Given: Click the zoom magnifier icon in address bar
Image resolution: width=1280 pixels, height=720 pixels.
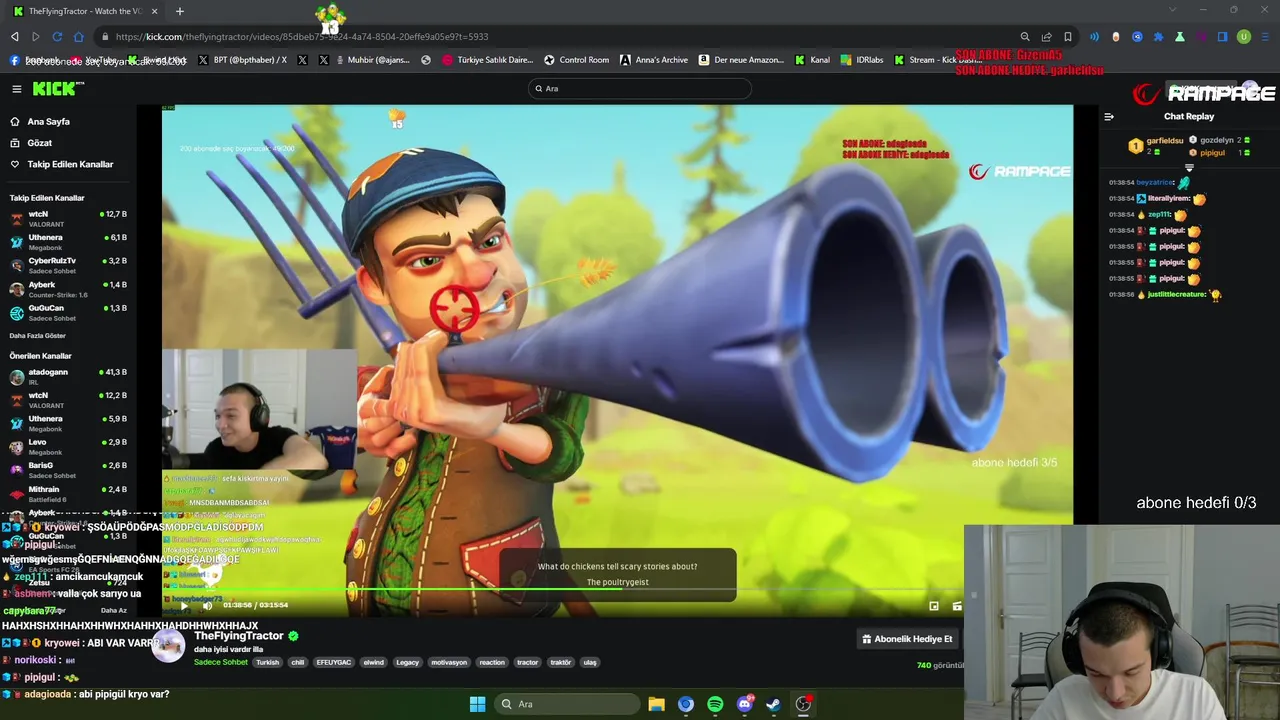Looking at the screenshot, I should 1025,37.
